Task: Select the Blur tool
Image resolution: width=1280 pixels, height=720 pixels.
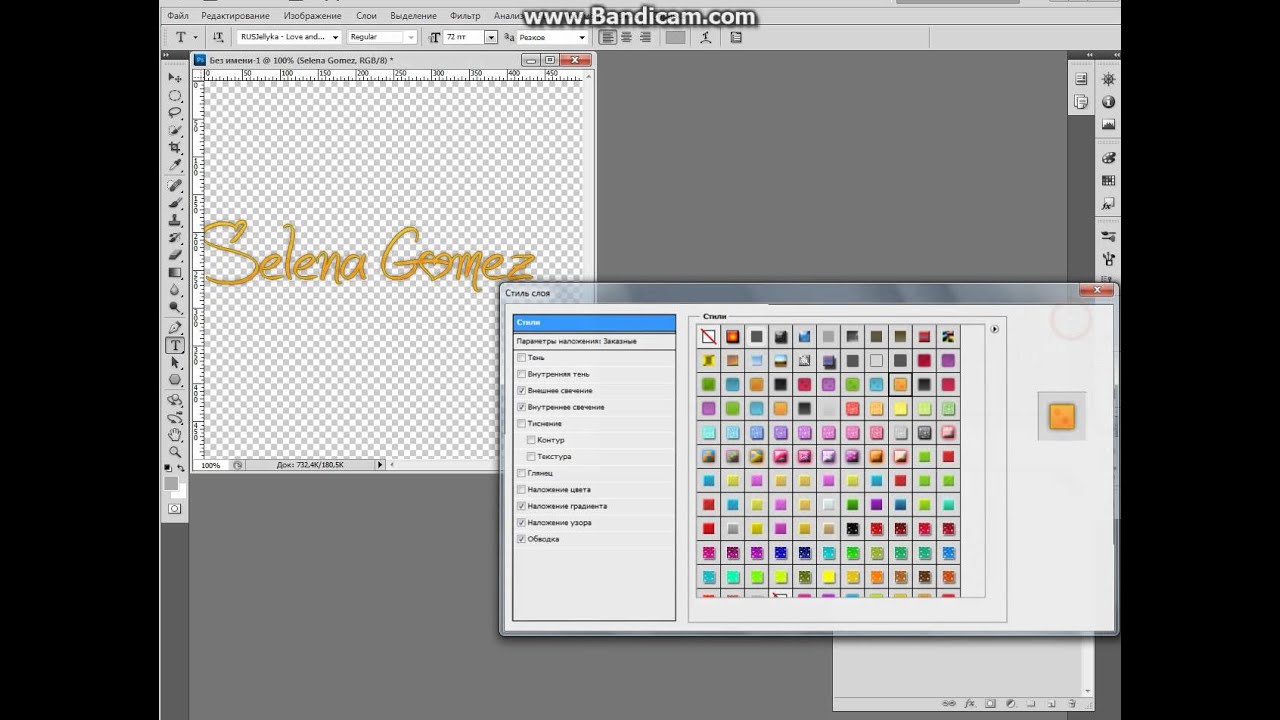Action: click(x=175, y=290)
